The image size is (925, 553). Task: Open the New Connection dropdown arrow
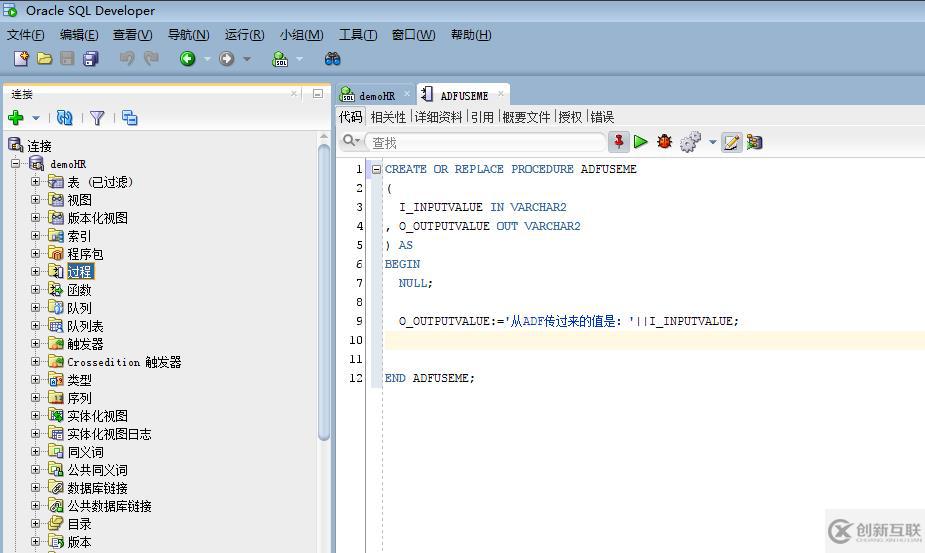point(36,119)
